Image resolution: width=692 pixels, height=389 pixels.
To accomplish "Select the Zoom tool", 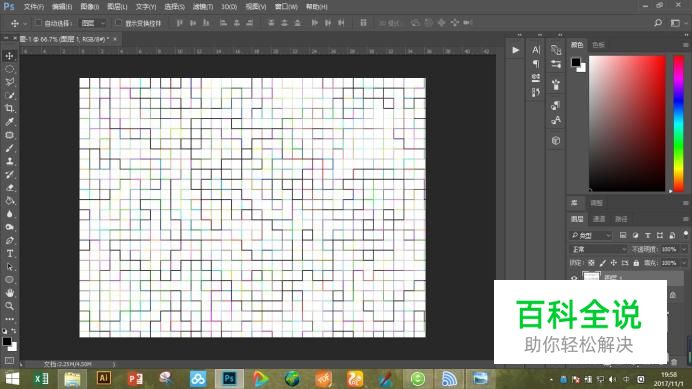I will click(x=9, y=306).
